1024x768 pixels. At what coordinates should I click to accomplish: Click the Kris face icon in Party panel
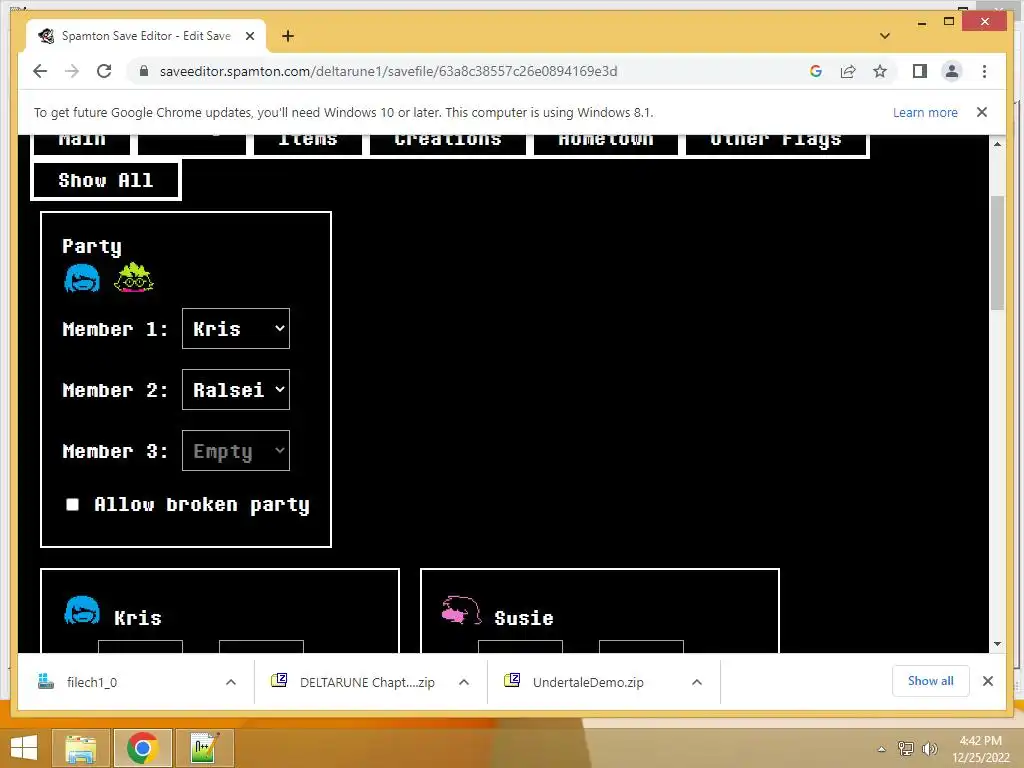[x=82, y=279]
